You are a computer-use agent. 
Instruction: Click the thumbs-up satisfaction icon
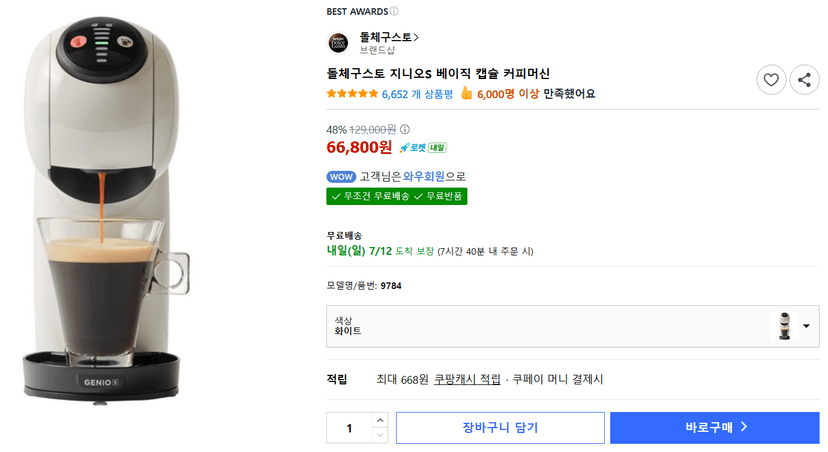[466, 93]
